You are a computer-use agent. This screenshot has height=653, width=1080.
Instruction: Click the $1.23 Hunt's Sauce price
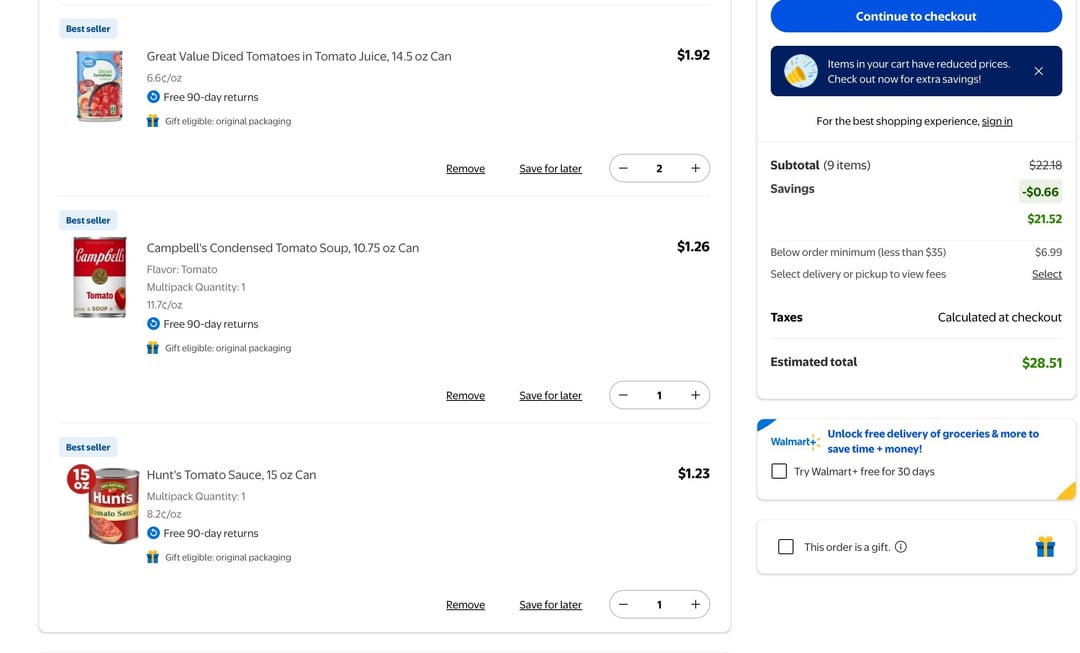point(694,473)
